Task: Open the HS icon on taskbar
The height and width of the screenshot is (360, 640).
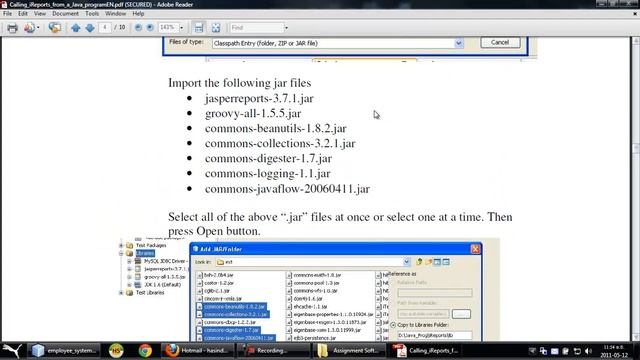Action: coord(116,351)
